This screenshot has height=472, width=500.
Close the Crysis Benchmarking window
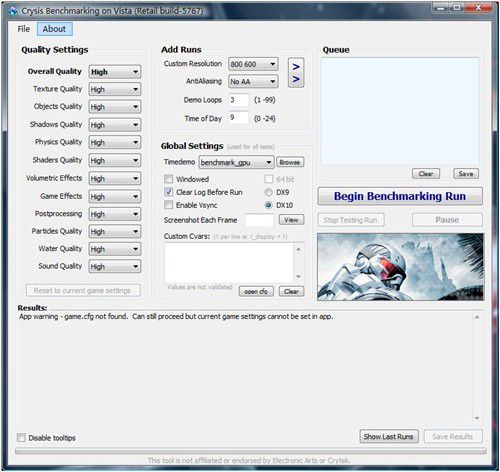(479, 7)
